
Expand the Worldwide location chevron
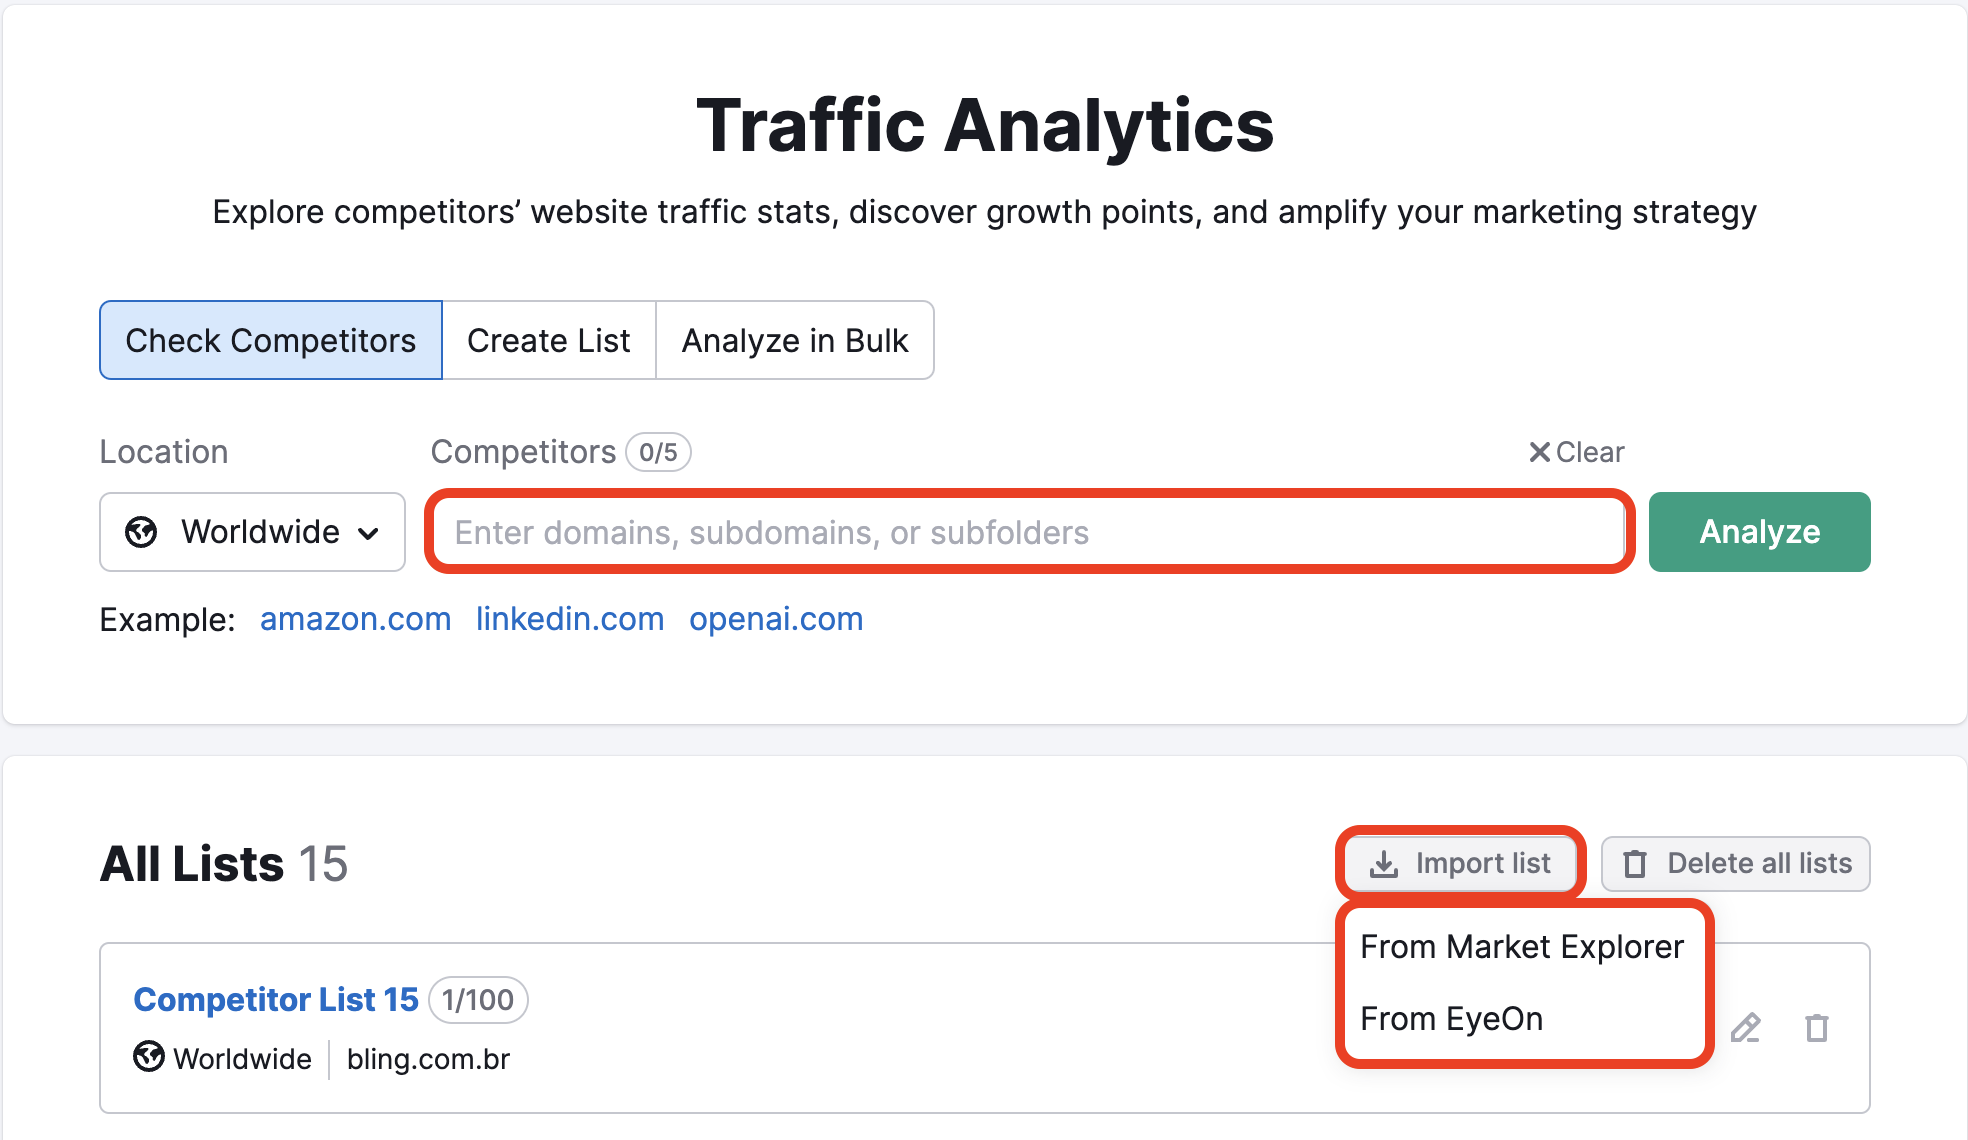tap(369, 533)
